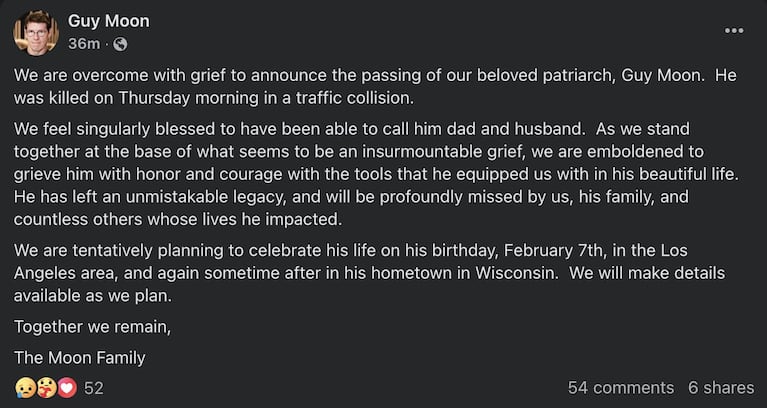Click 'The Moon Family' signature text
This screenshot has height=408, width=767.
coord(80,357)
